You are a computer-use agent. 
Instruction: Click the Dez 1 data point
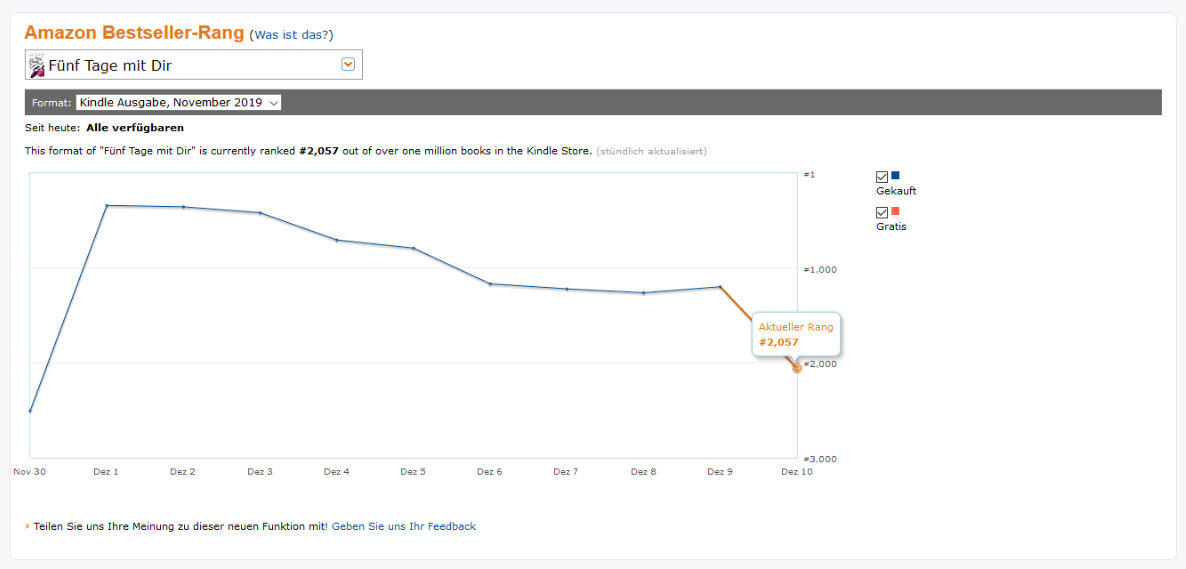coord(107,205)
